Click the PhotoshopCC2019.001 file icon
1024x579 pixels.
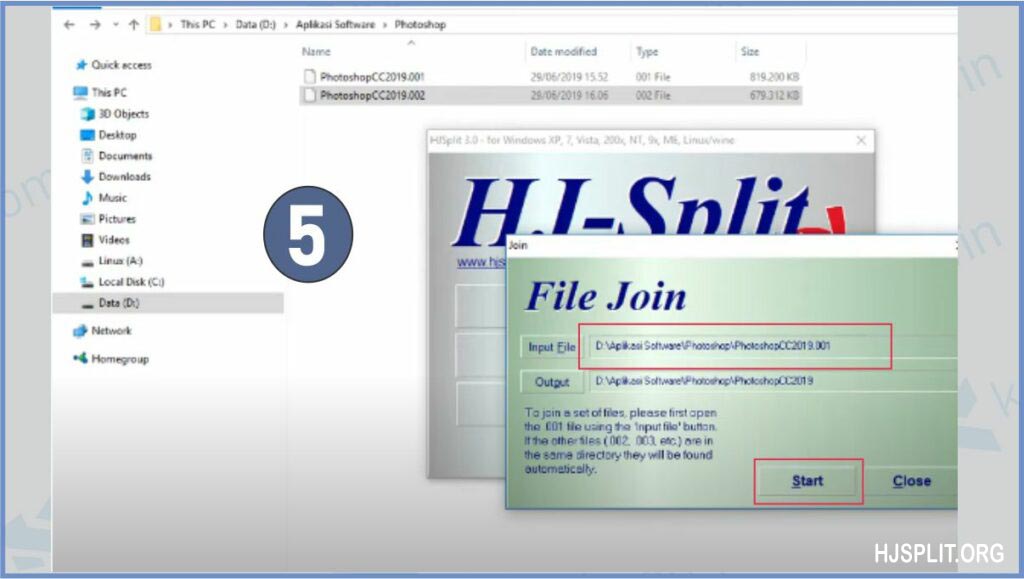click(310, 77)
